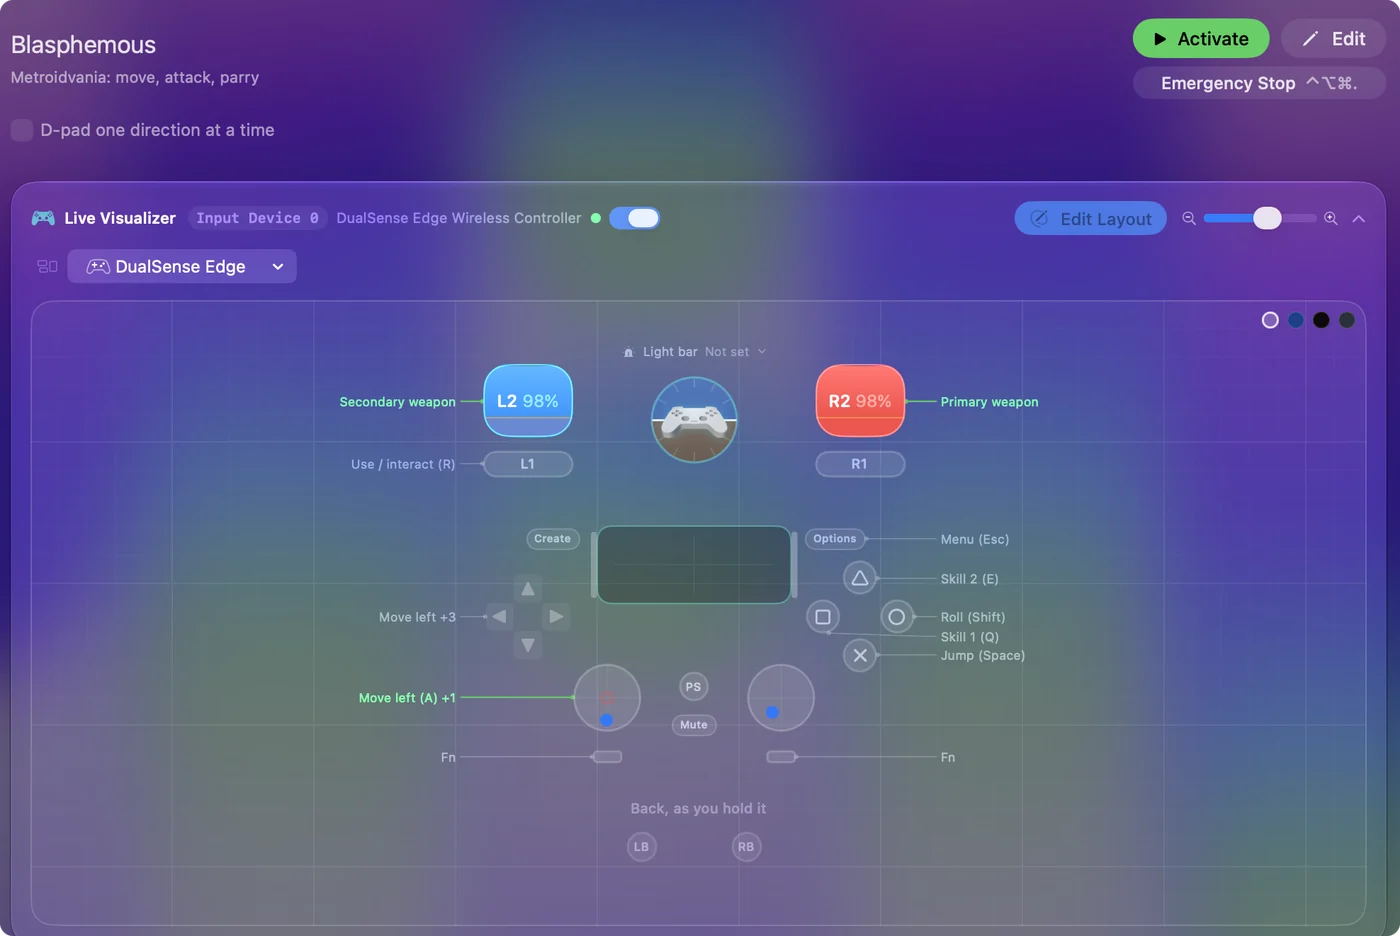1400x936 pixels.
Task: Click the D-pad right arrow
Action: point(556,617)
